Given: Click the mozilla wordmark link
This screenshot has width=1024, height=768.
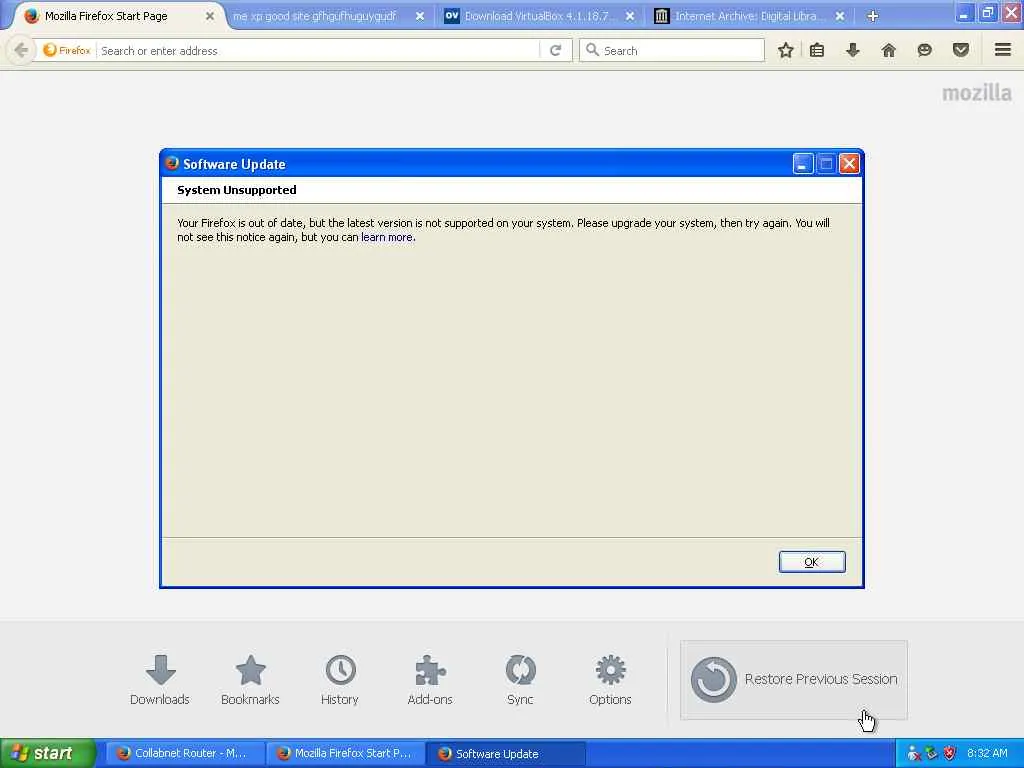Looking at the screenshot, I should (x=976, y=93).
